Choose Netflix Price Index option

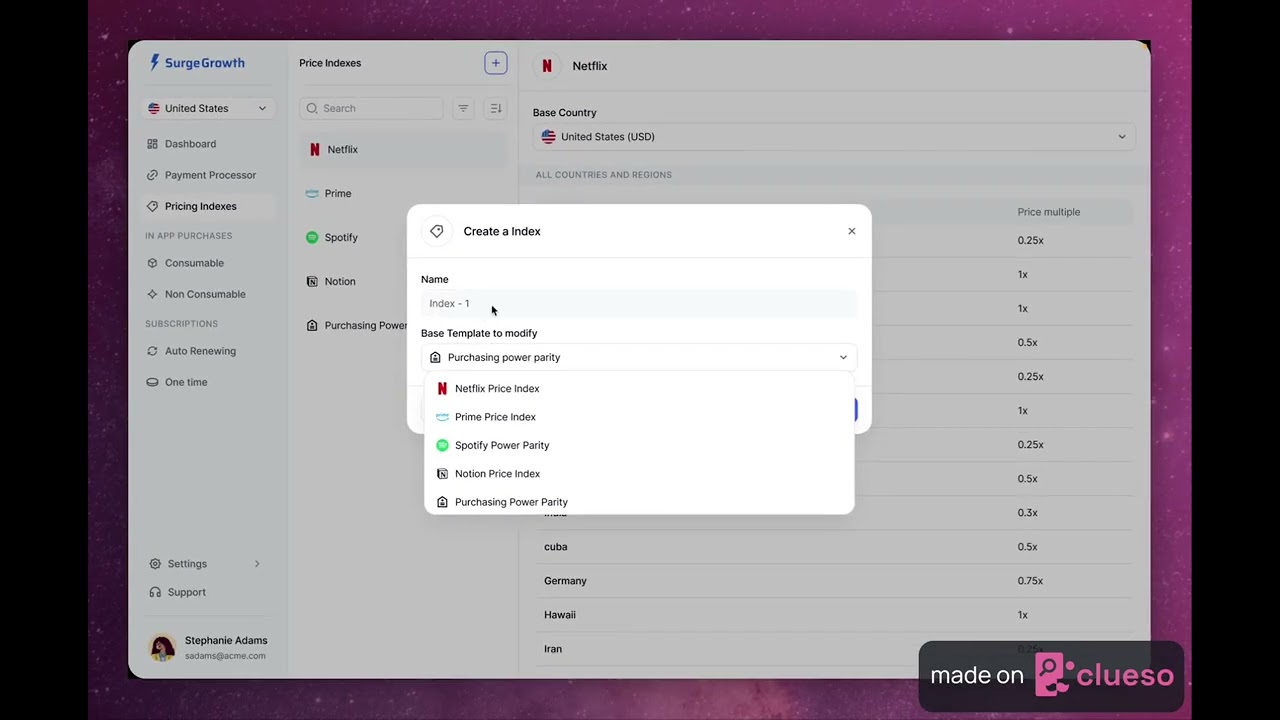coord(639,388)
